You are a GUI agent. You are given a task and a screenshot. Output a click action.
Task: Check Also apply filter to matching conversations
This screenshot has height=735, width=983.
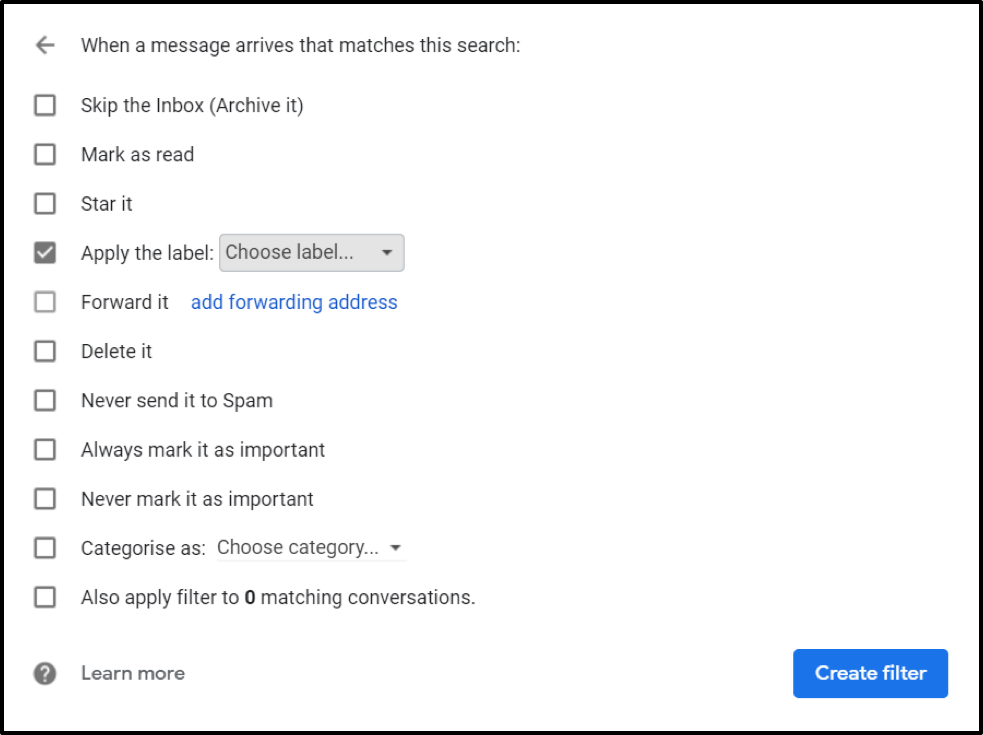click(45, 597)
